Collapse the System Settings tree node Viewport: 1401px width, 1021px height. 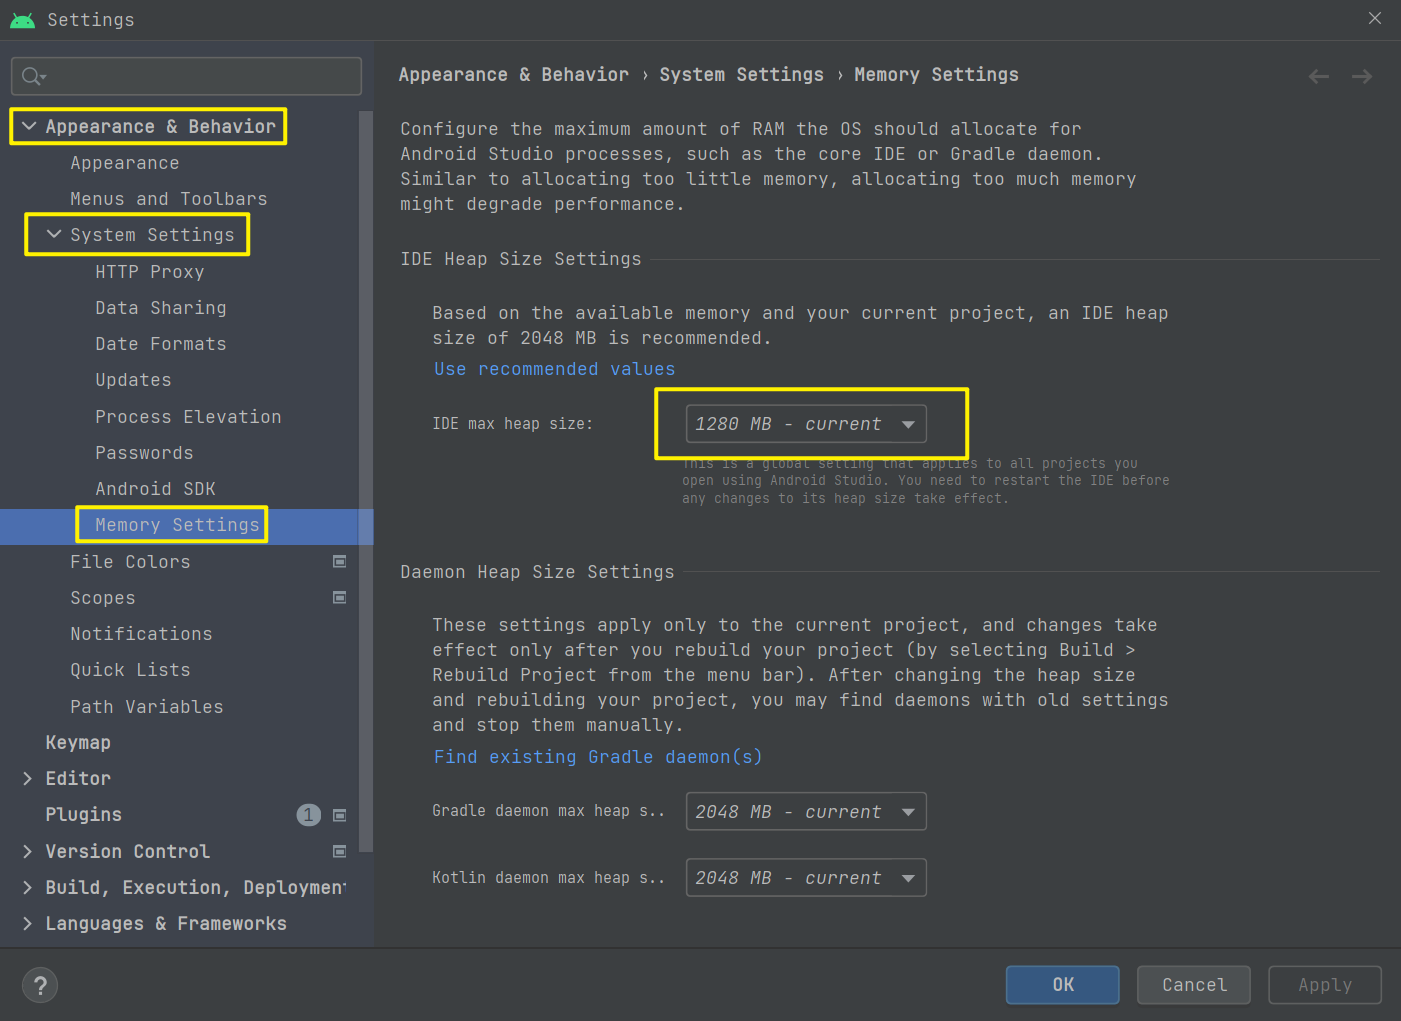tap(54, 234)
